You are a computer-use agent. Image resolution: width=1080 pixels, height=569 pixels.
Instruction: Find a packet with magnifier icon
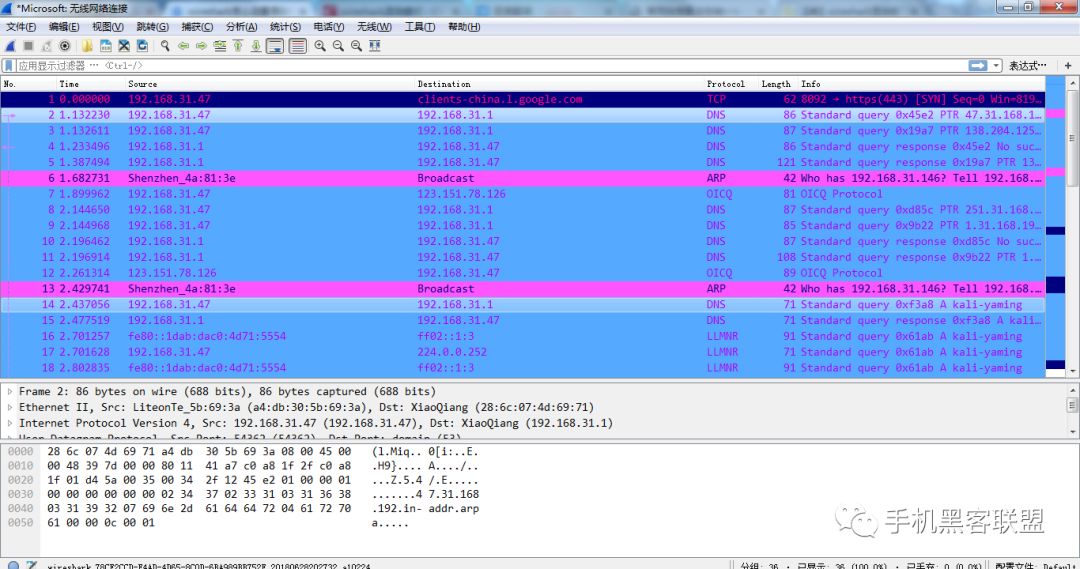pos(165,46)
